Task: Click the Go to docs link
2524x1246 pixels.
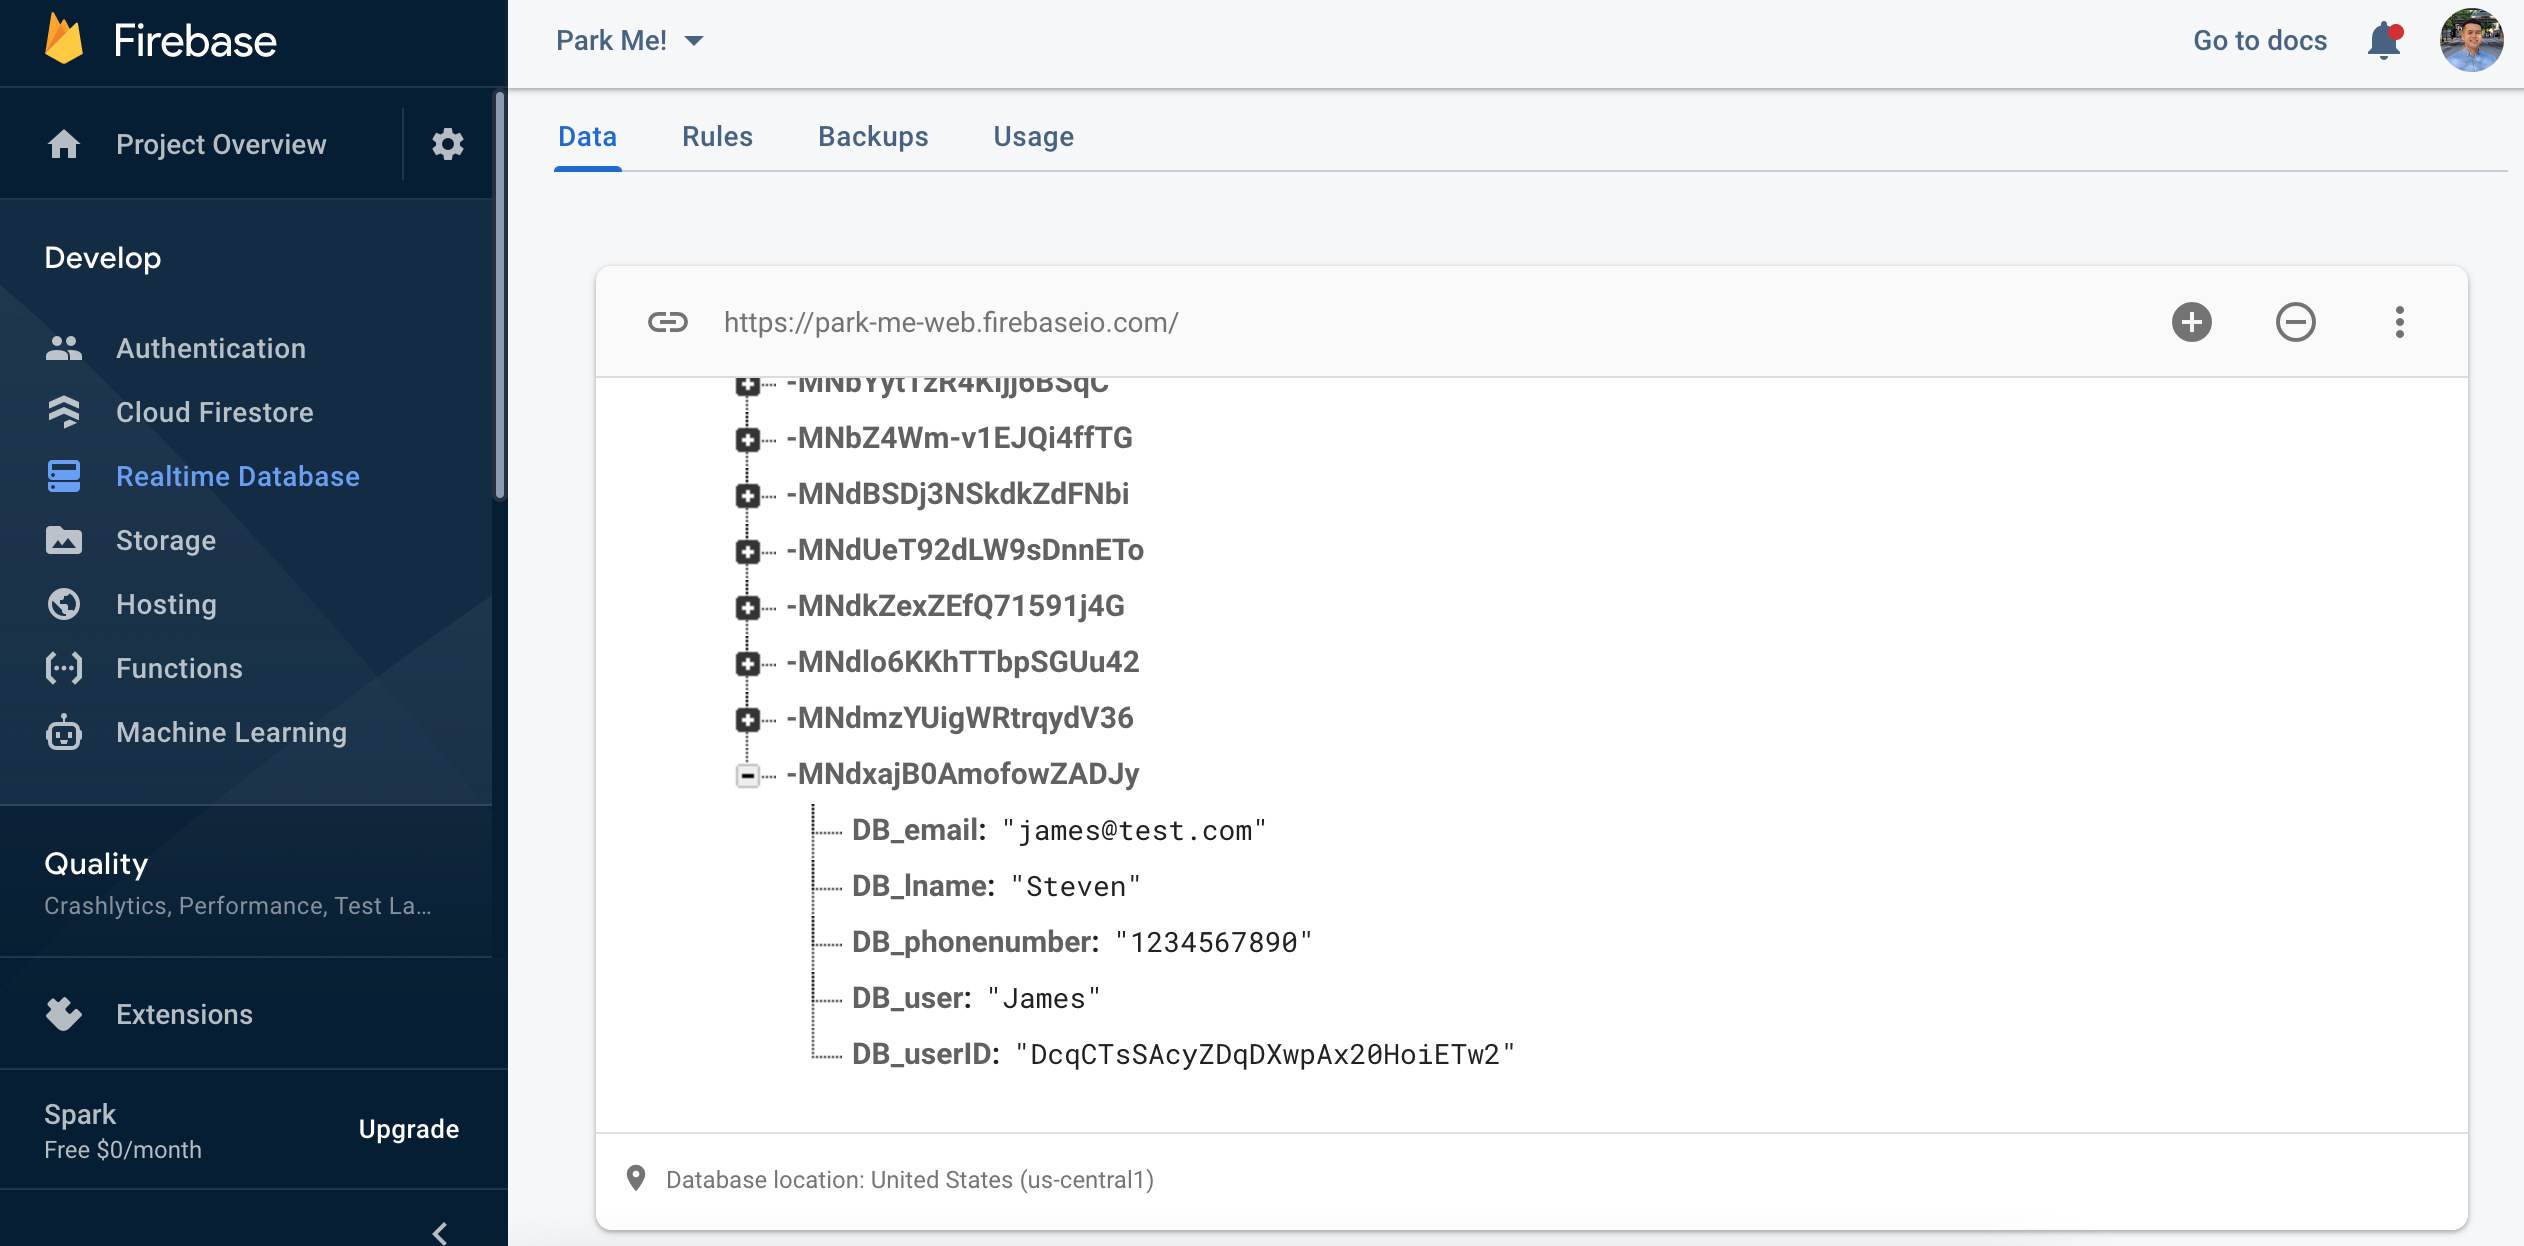Action: coord(2260,40)
